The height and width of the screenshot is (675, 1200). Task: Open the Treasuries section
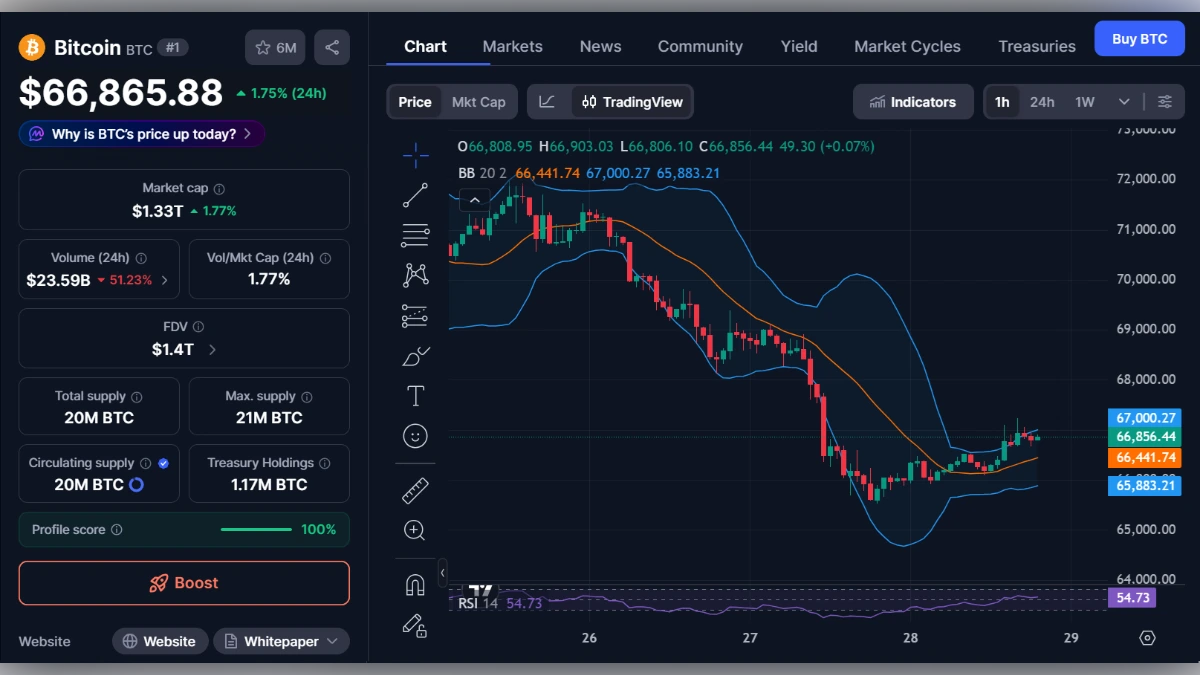1036,46
